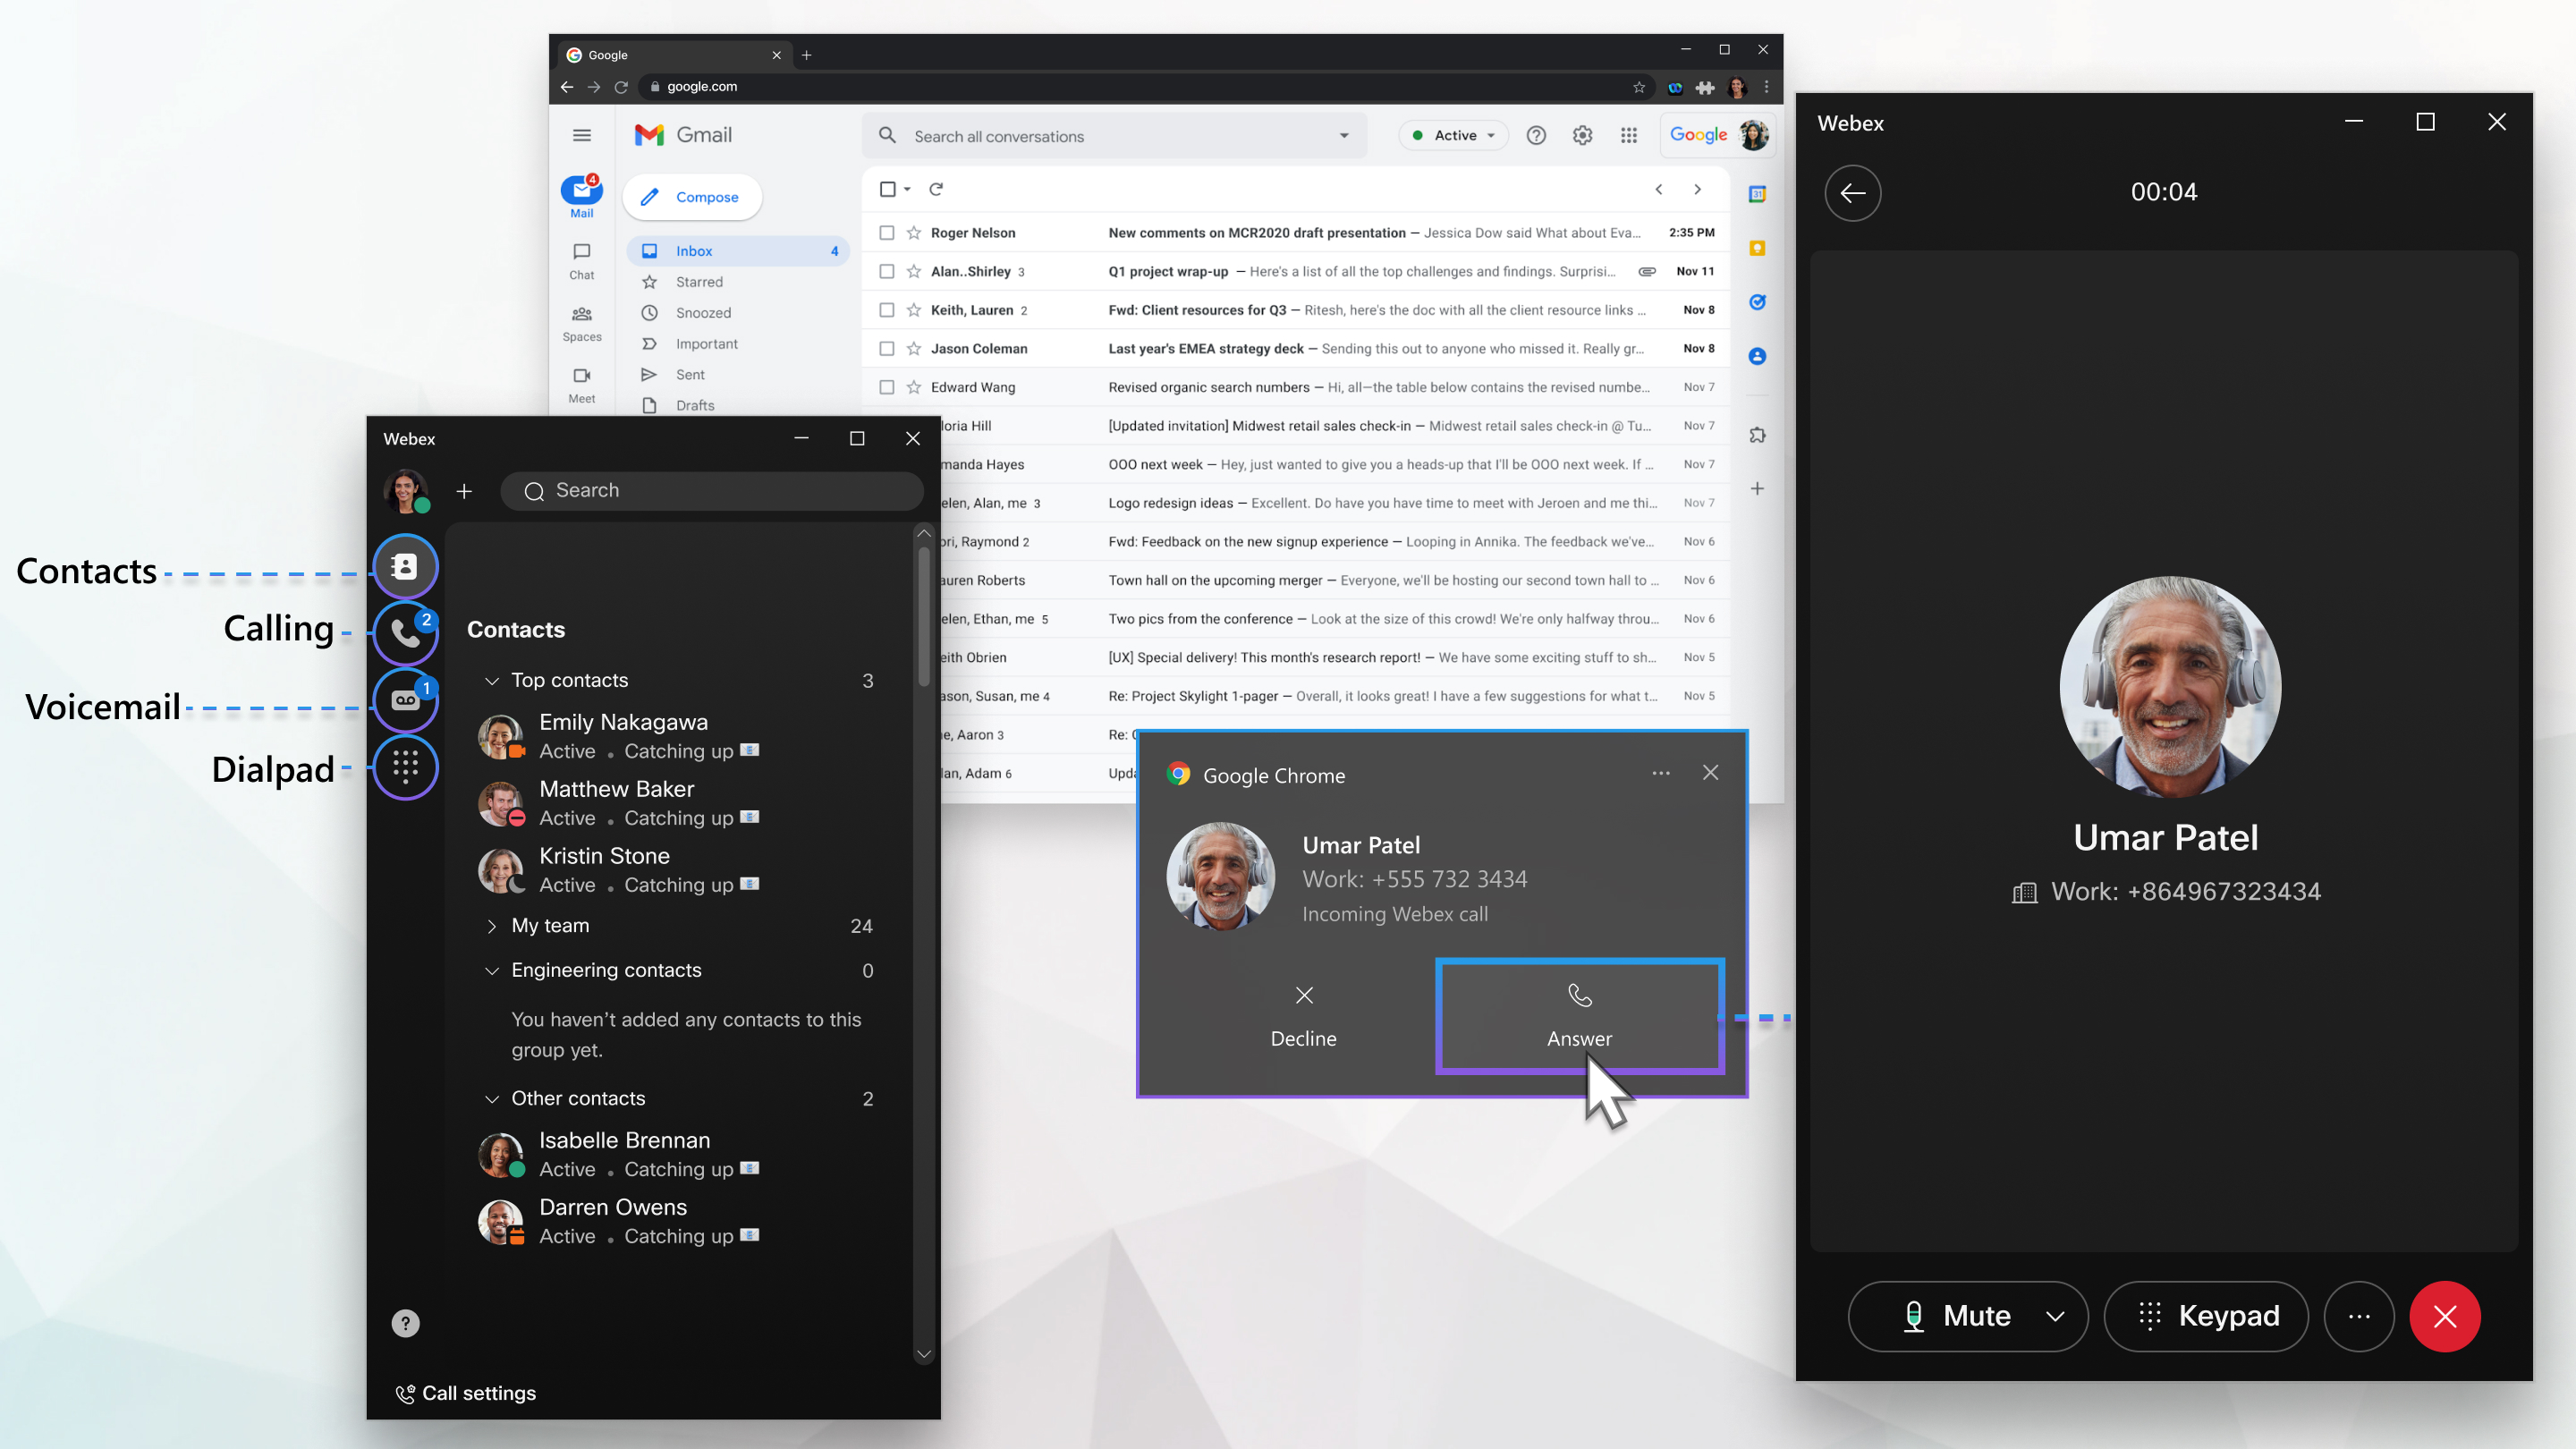
Task: Click the plus icon next to Webex search
Action: point(464,491)
